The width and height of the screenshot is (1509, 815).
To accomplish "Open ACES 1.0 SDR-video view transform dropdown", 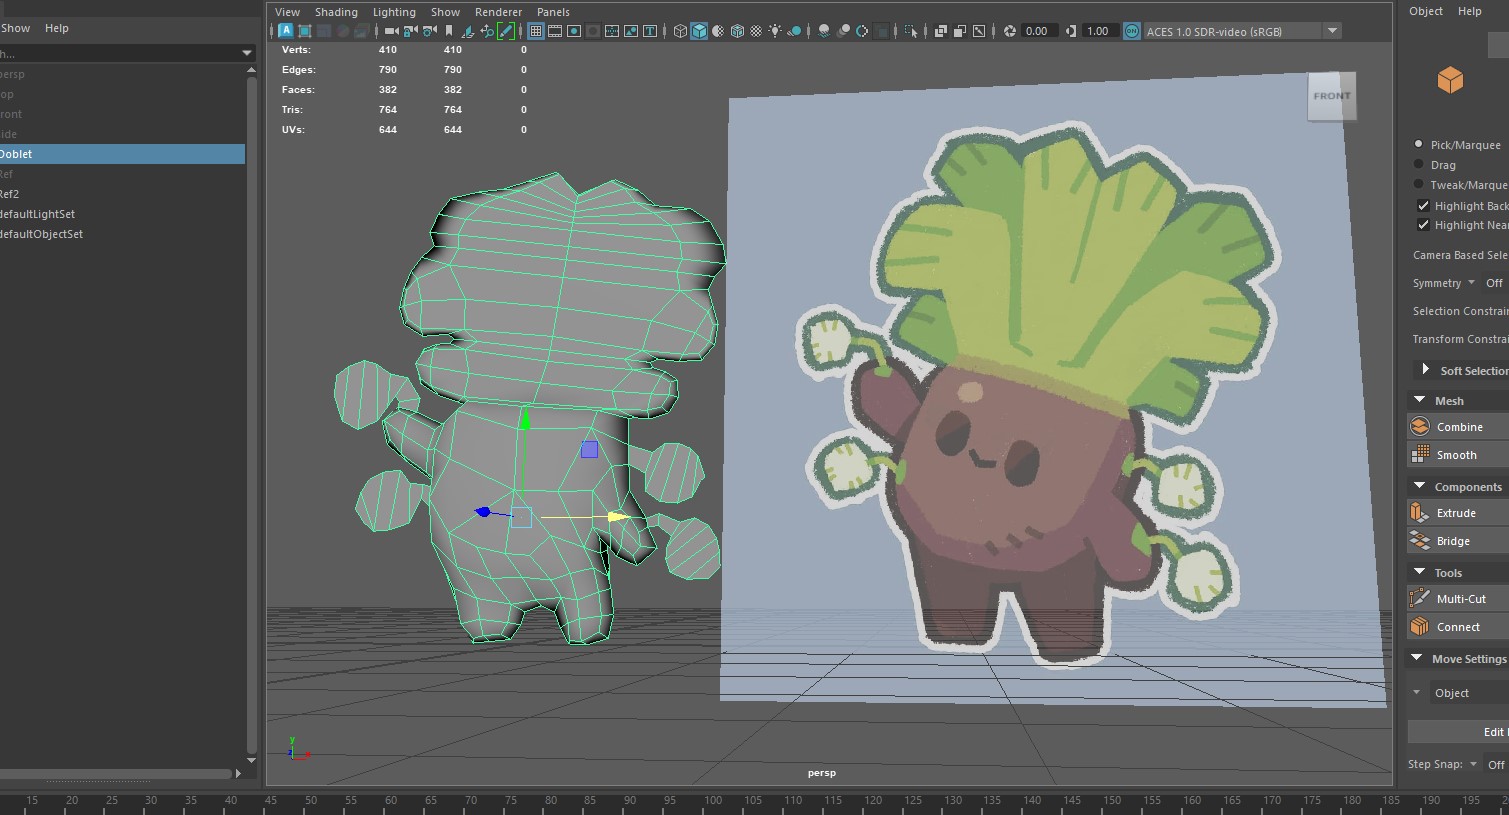I will click(1332, 31).
